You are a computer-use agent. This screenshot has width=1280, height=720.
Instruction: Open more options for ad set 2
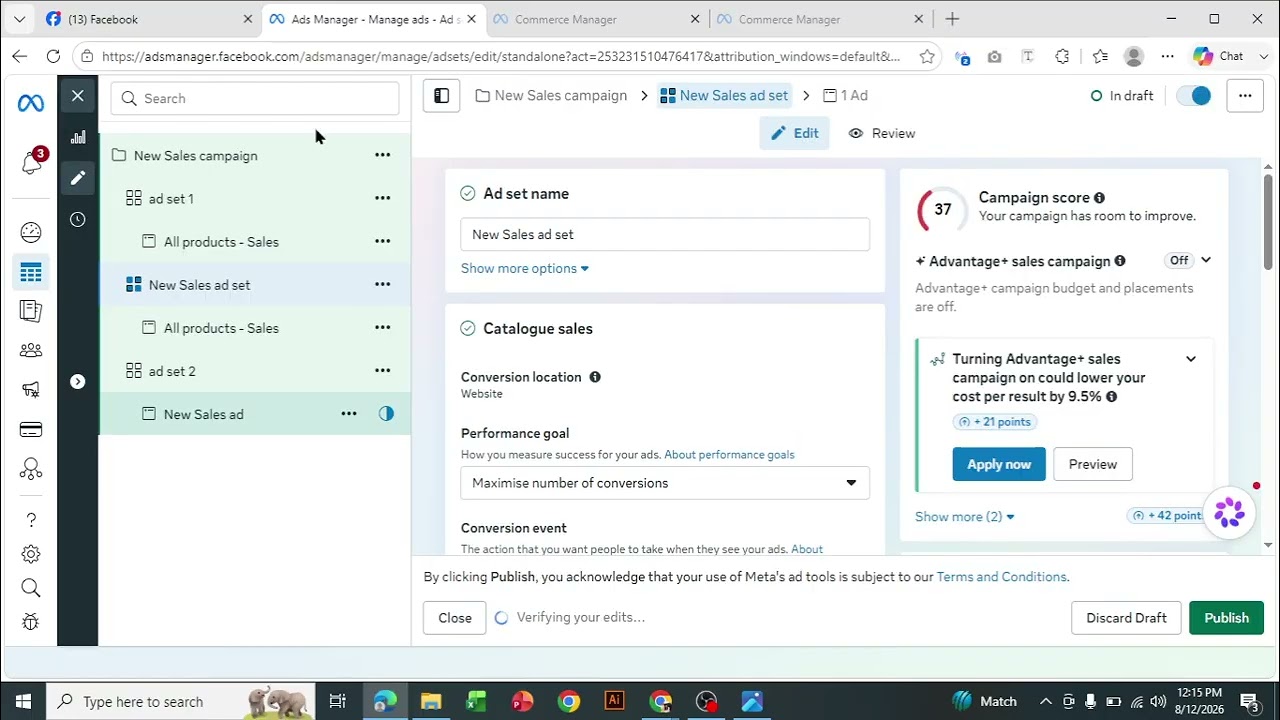pyautogui.click(x=382, y=370)
